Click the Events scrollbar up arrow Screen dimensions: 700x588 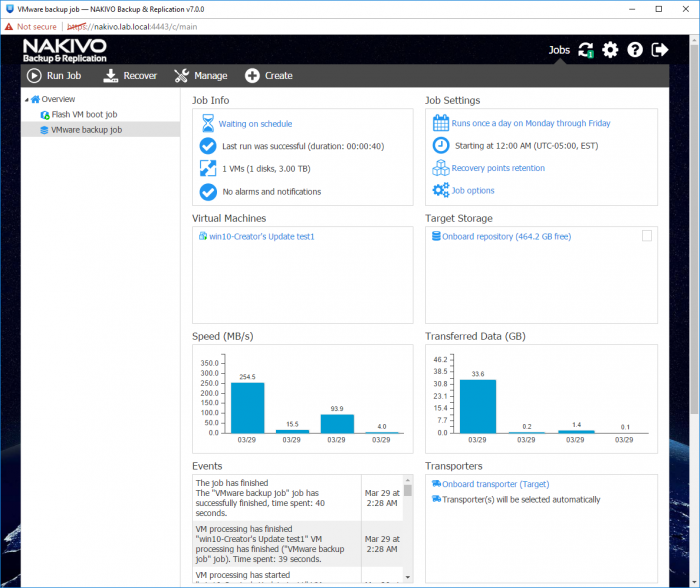(408, 480)
